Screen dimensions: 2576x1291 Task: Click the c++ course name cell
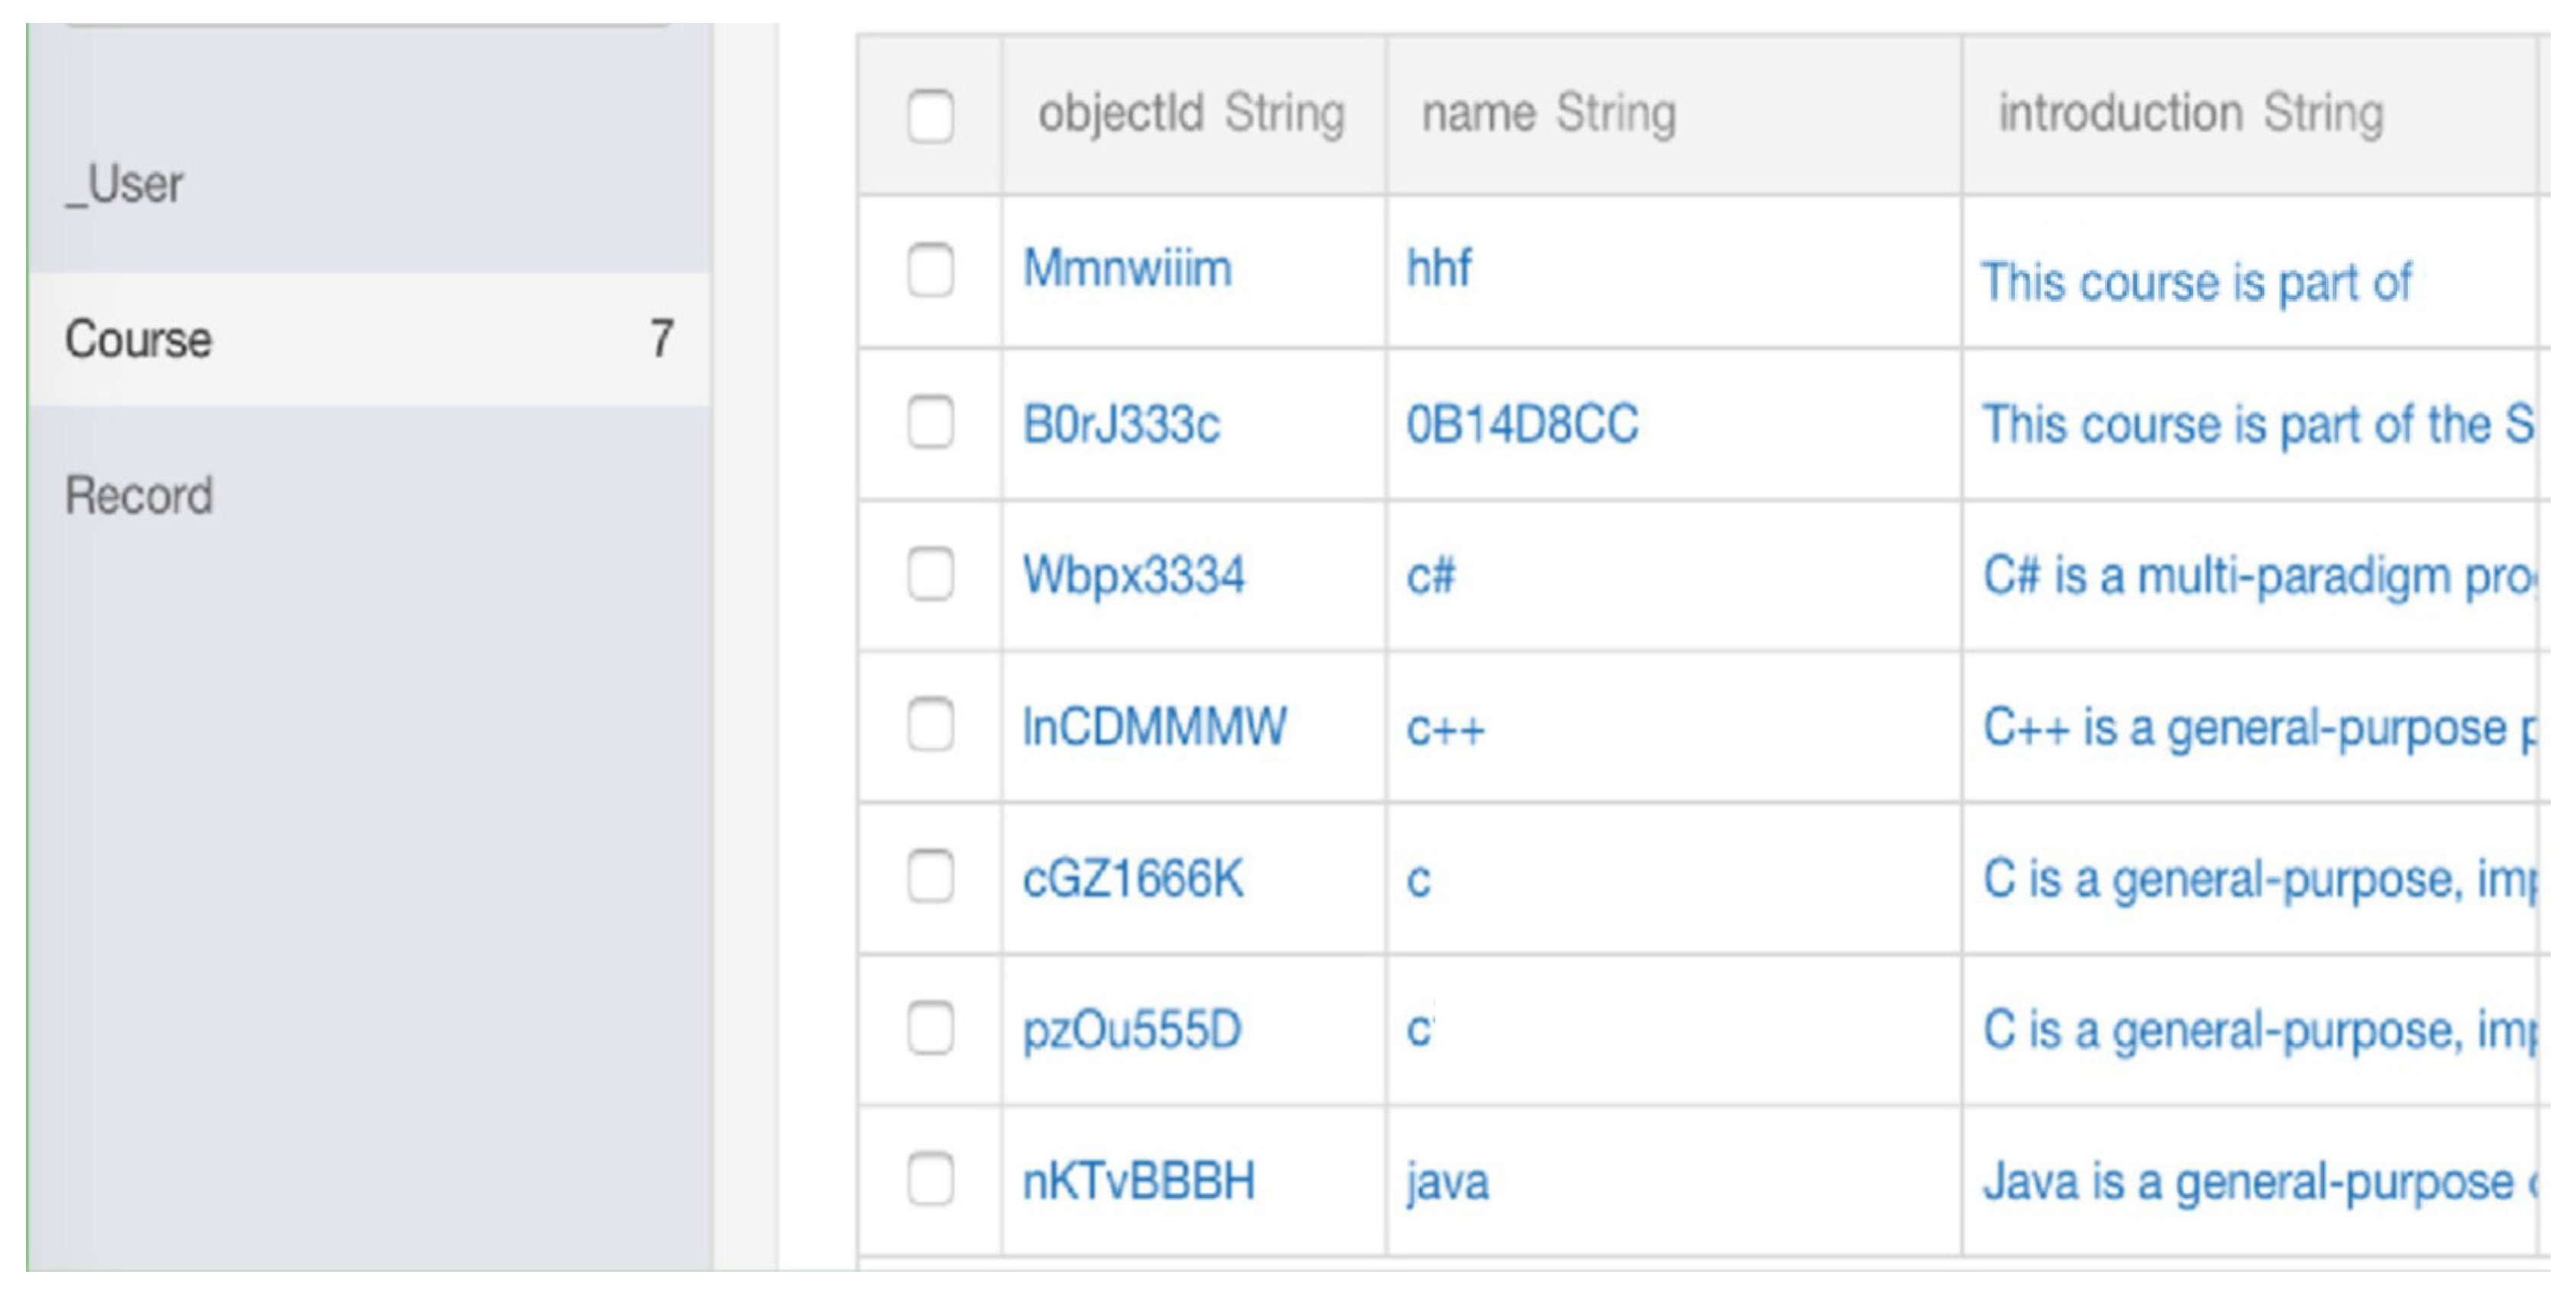1445,728
